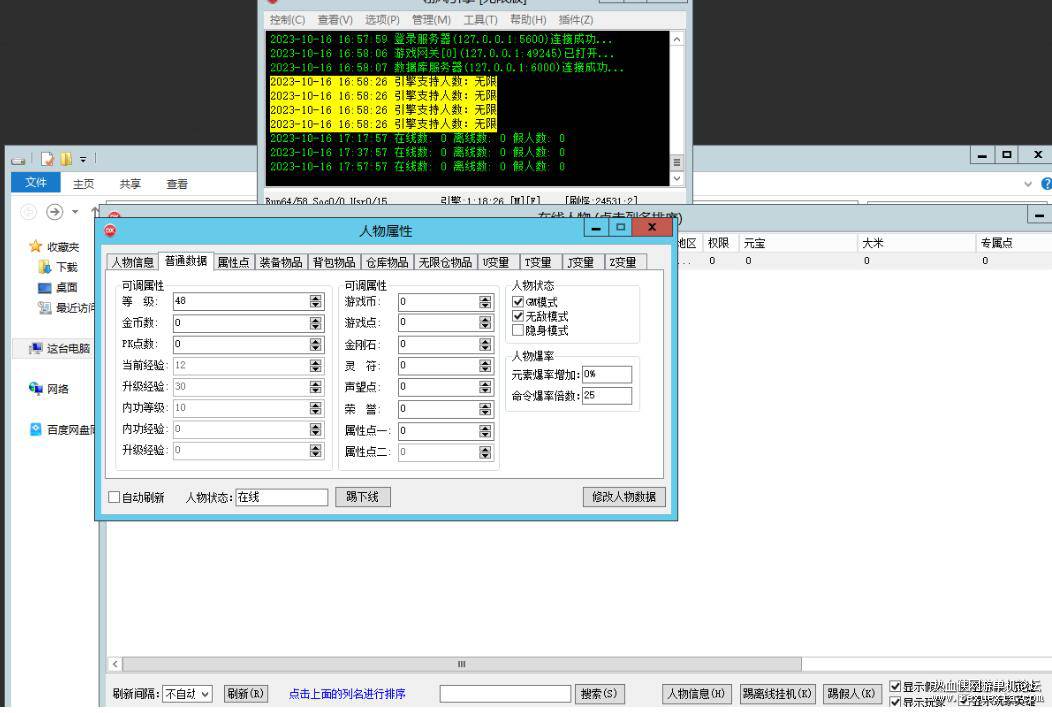1052x713 pixels.
Task: Click the 声望点 spinner arrows
Action: [485, 387]
